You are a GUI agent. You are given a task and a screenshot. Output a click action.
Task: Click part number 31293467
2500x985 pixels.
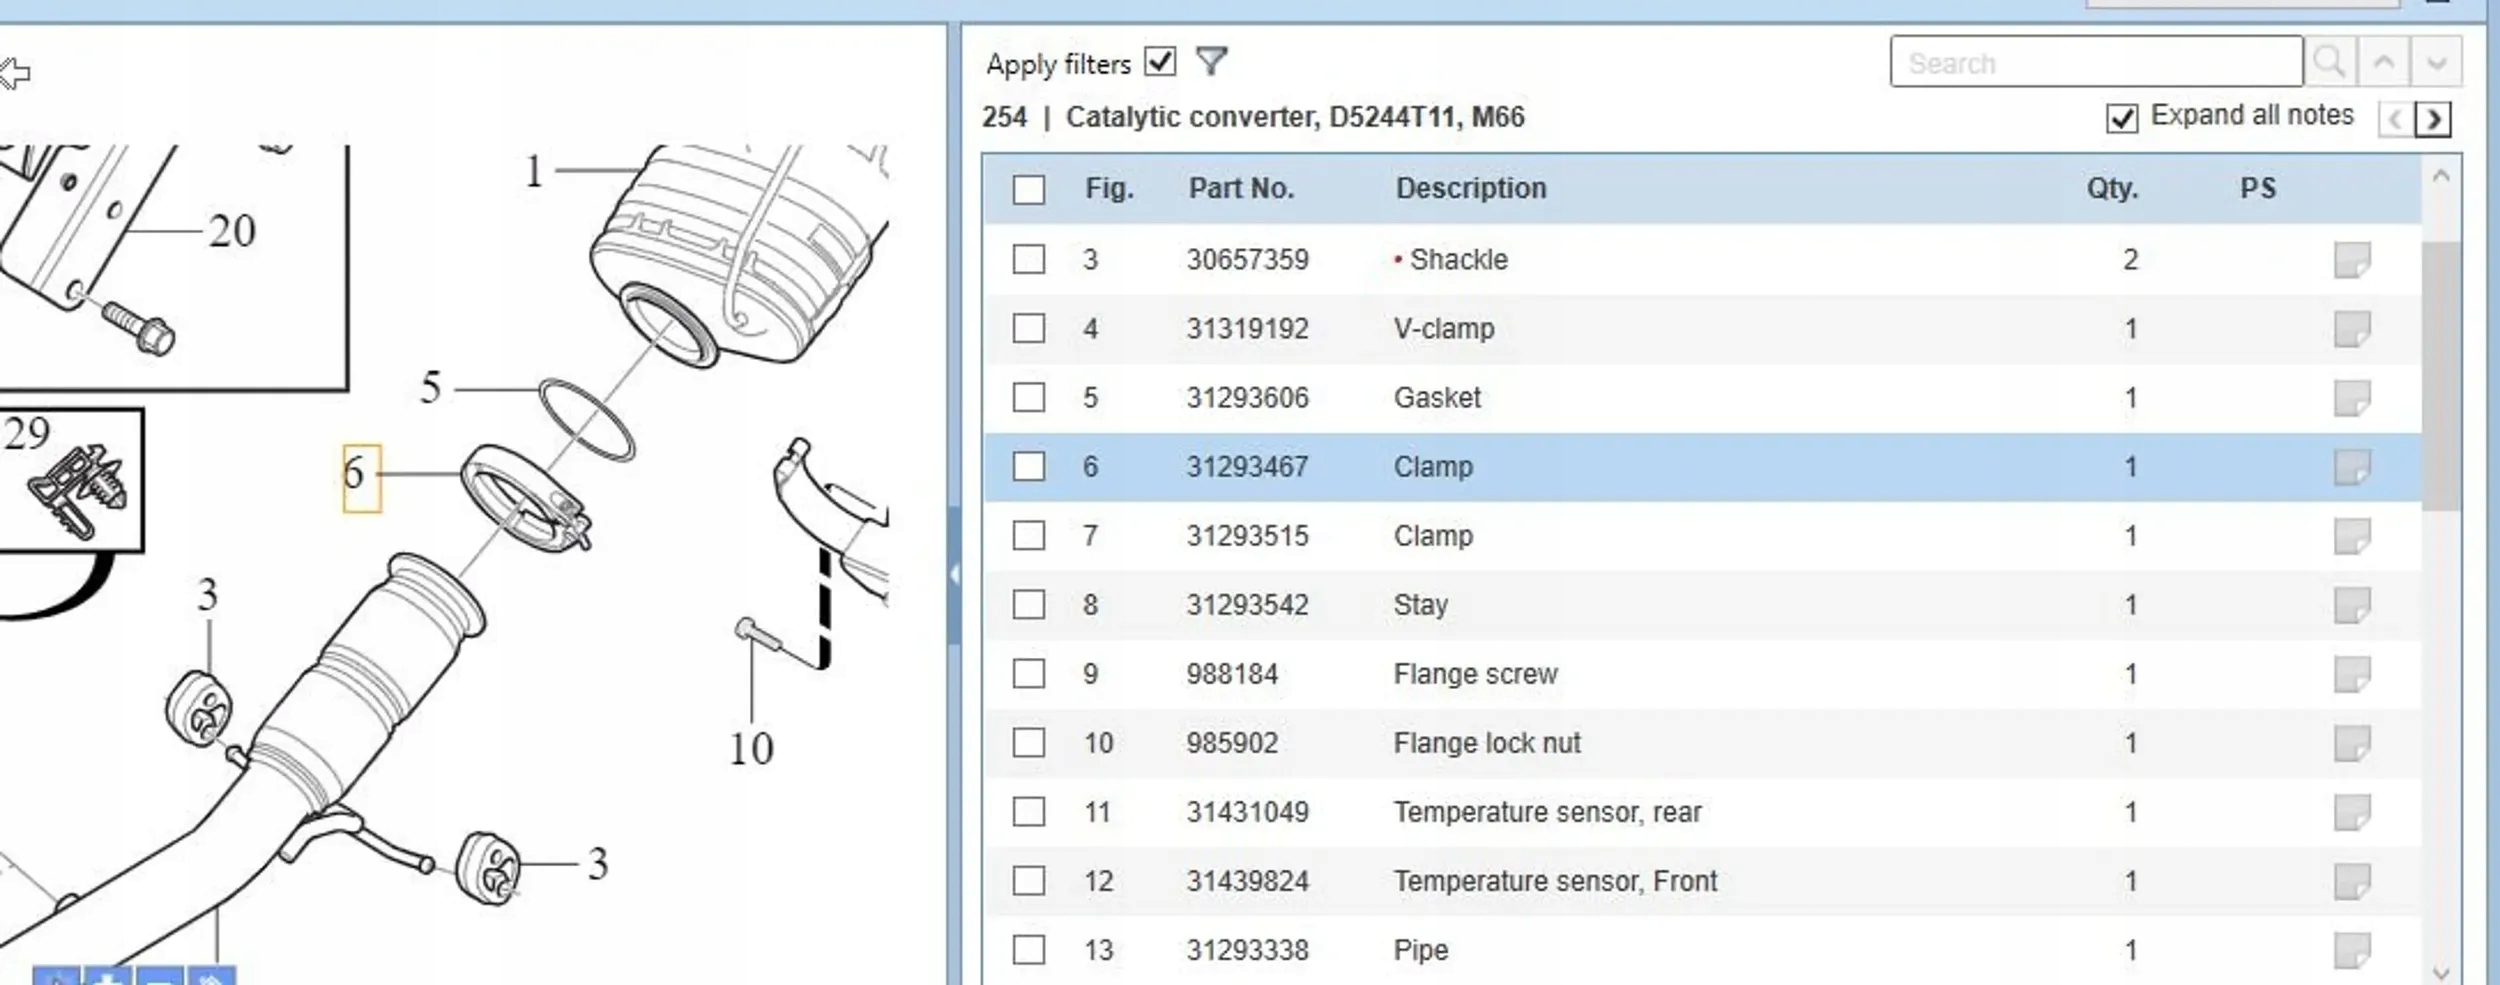coord(1247,467)
